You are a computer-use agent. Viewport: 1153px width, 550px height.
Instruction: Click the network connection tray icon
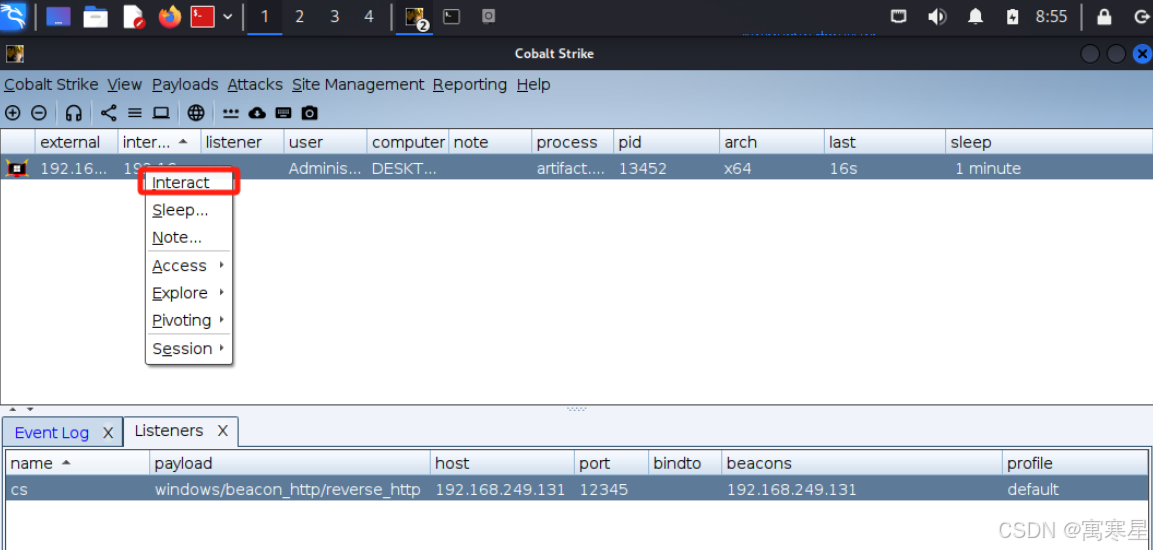(899, 16)
